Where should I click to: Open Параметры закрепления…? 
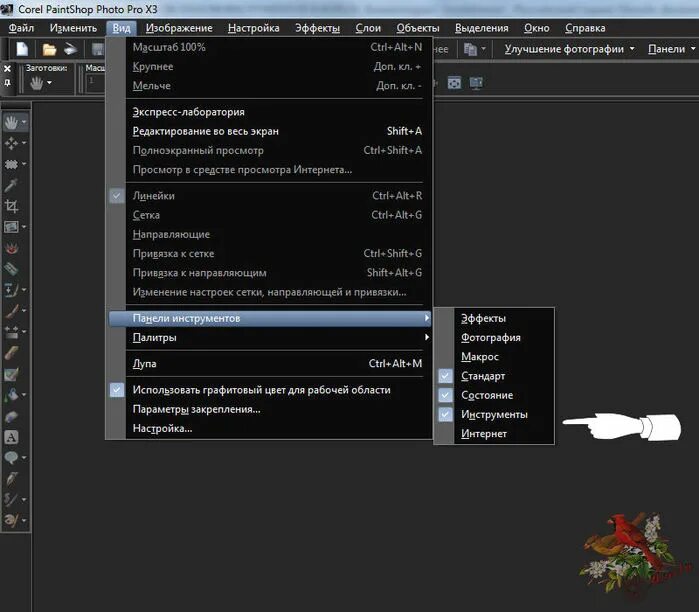(x=270, y=409)
